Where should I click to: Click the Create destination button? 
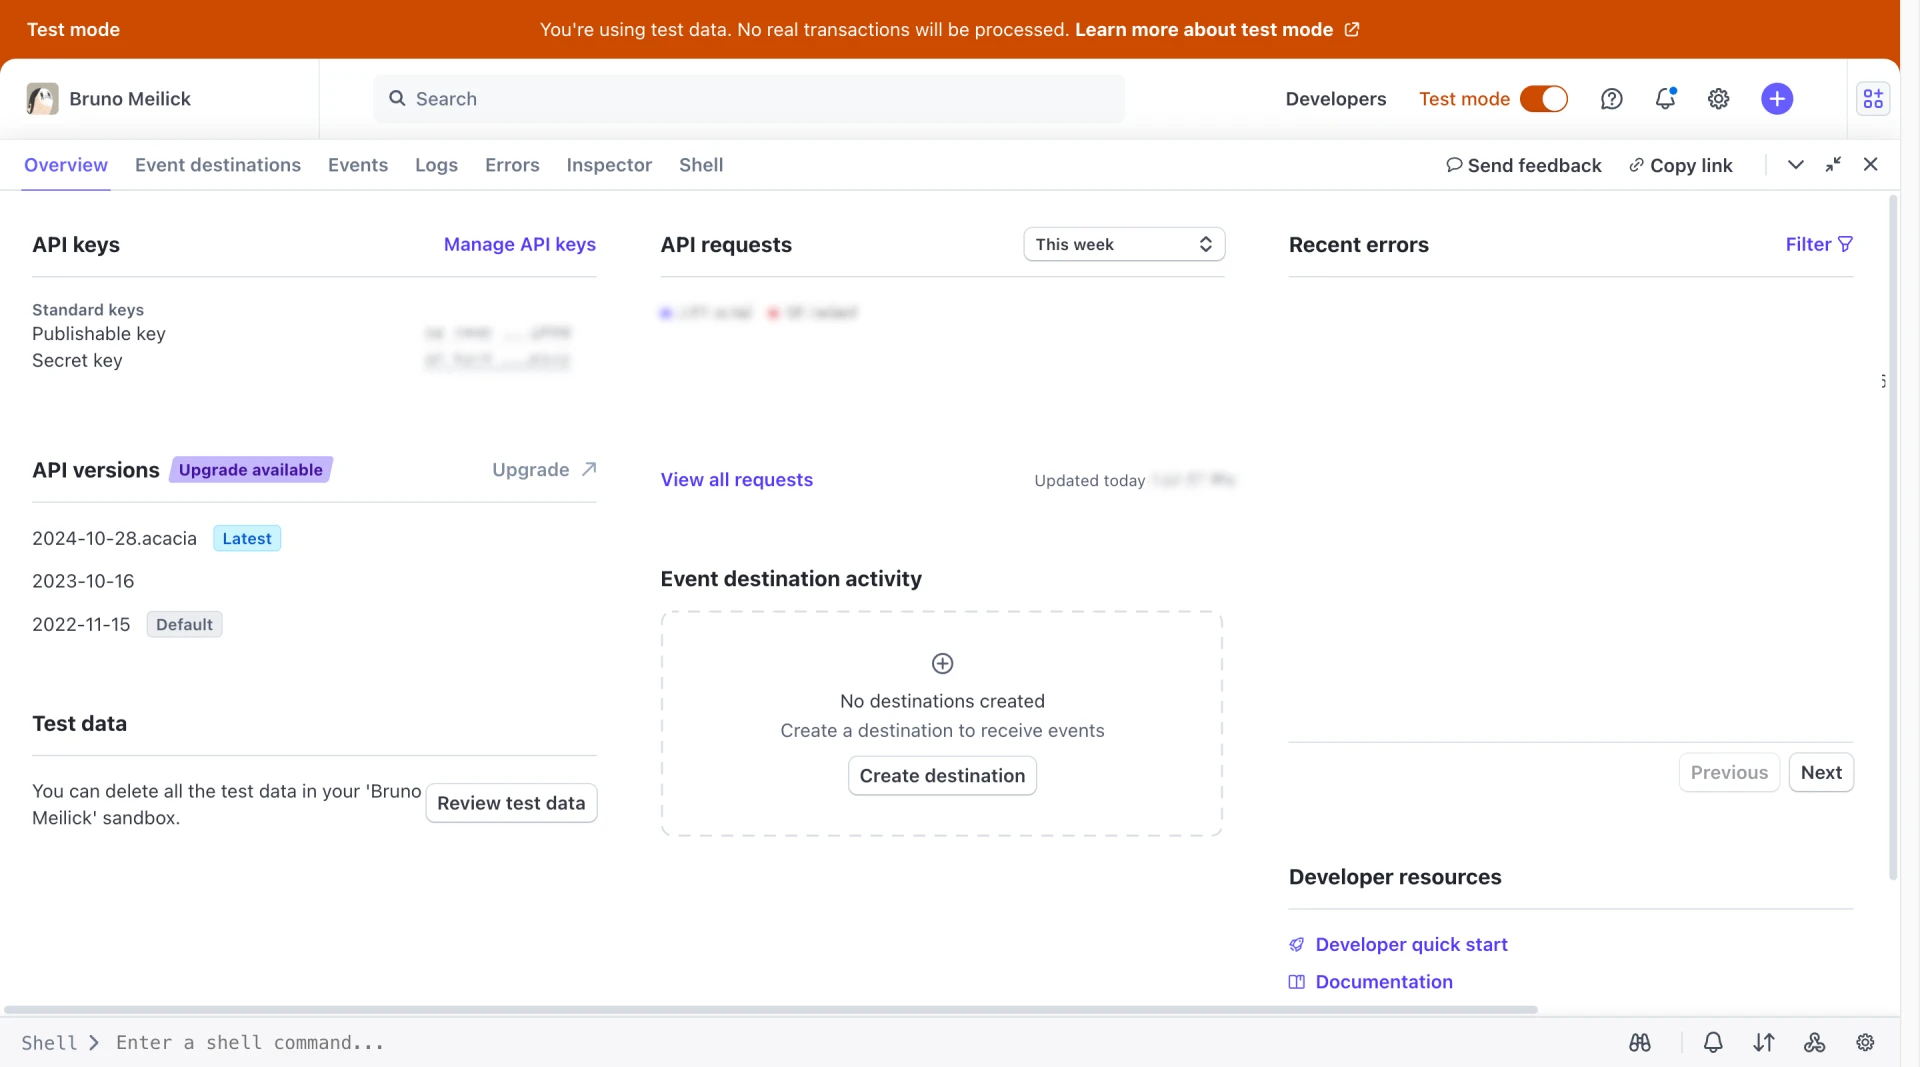[941, 775]
